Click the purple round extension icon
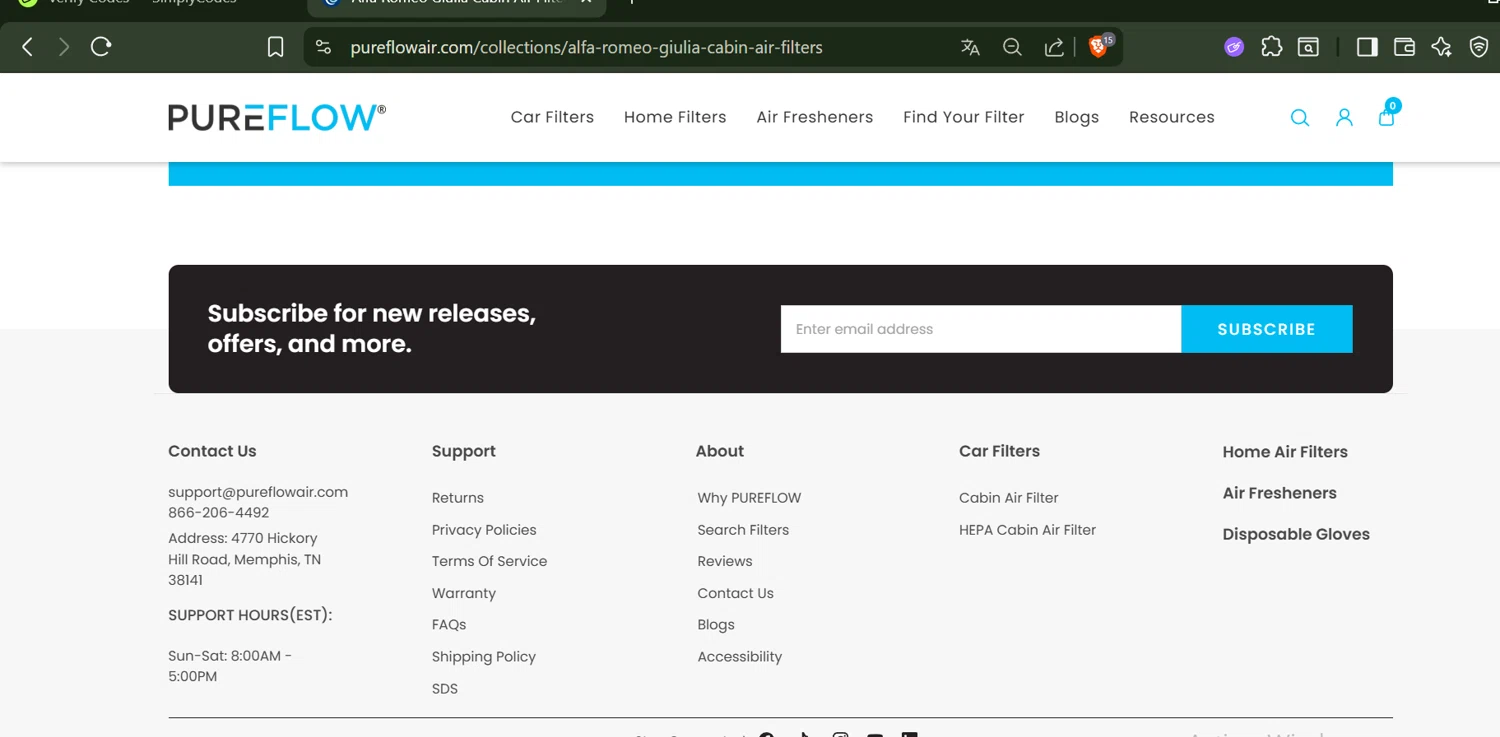The height and width of the screenshot is (737, 1500). click(x=1234, y=47)
